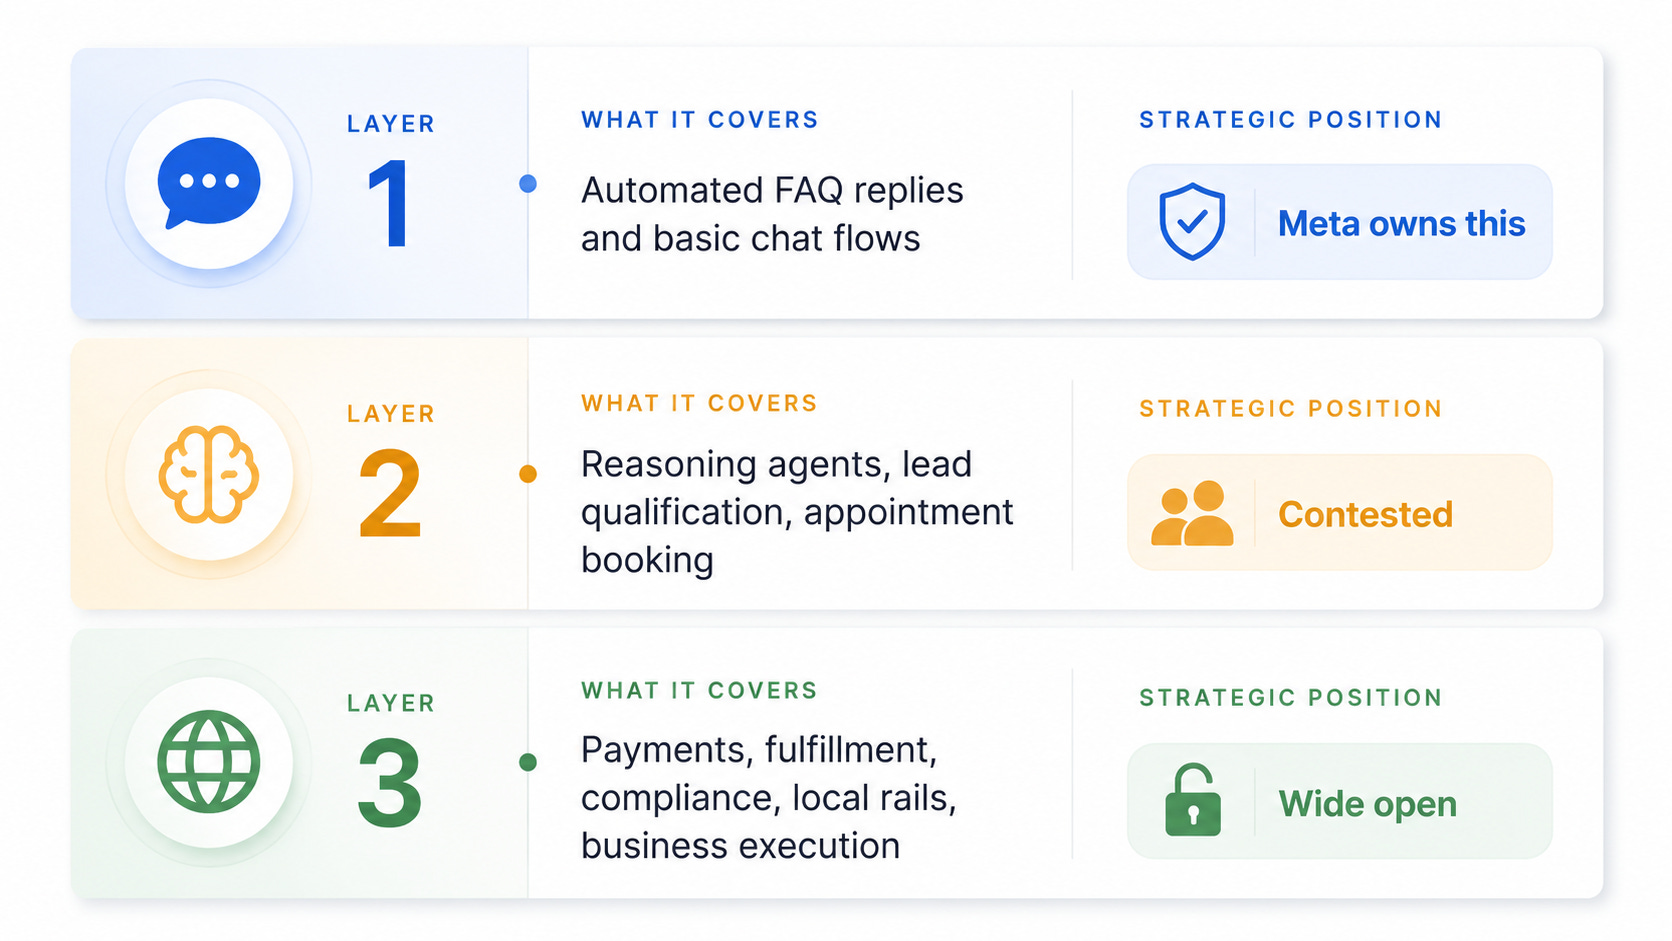Click the orange bullet dot in Layer 2
Screen dimensions: 1672x941
click(x=528, y=474)
